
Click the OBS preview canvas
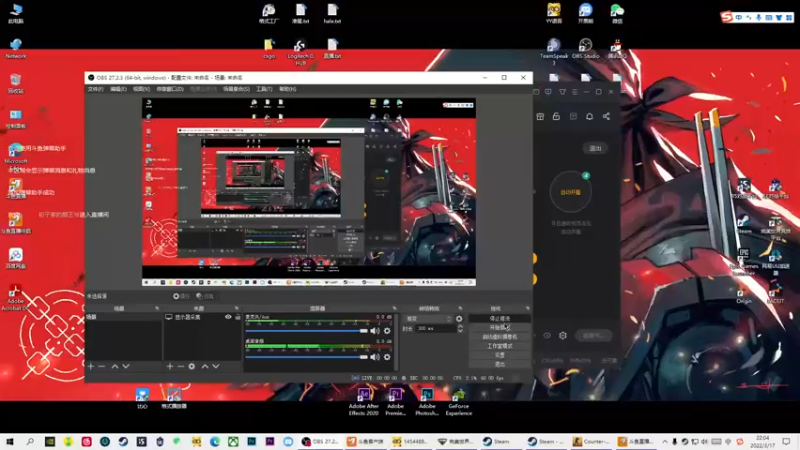(x=309, y=192)
